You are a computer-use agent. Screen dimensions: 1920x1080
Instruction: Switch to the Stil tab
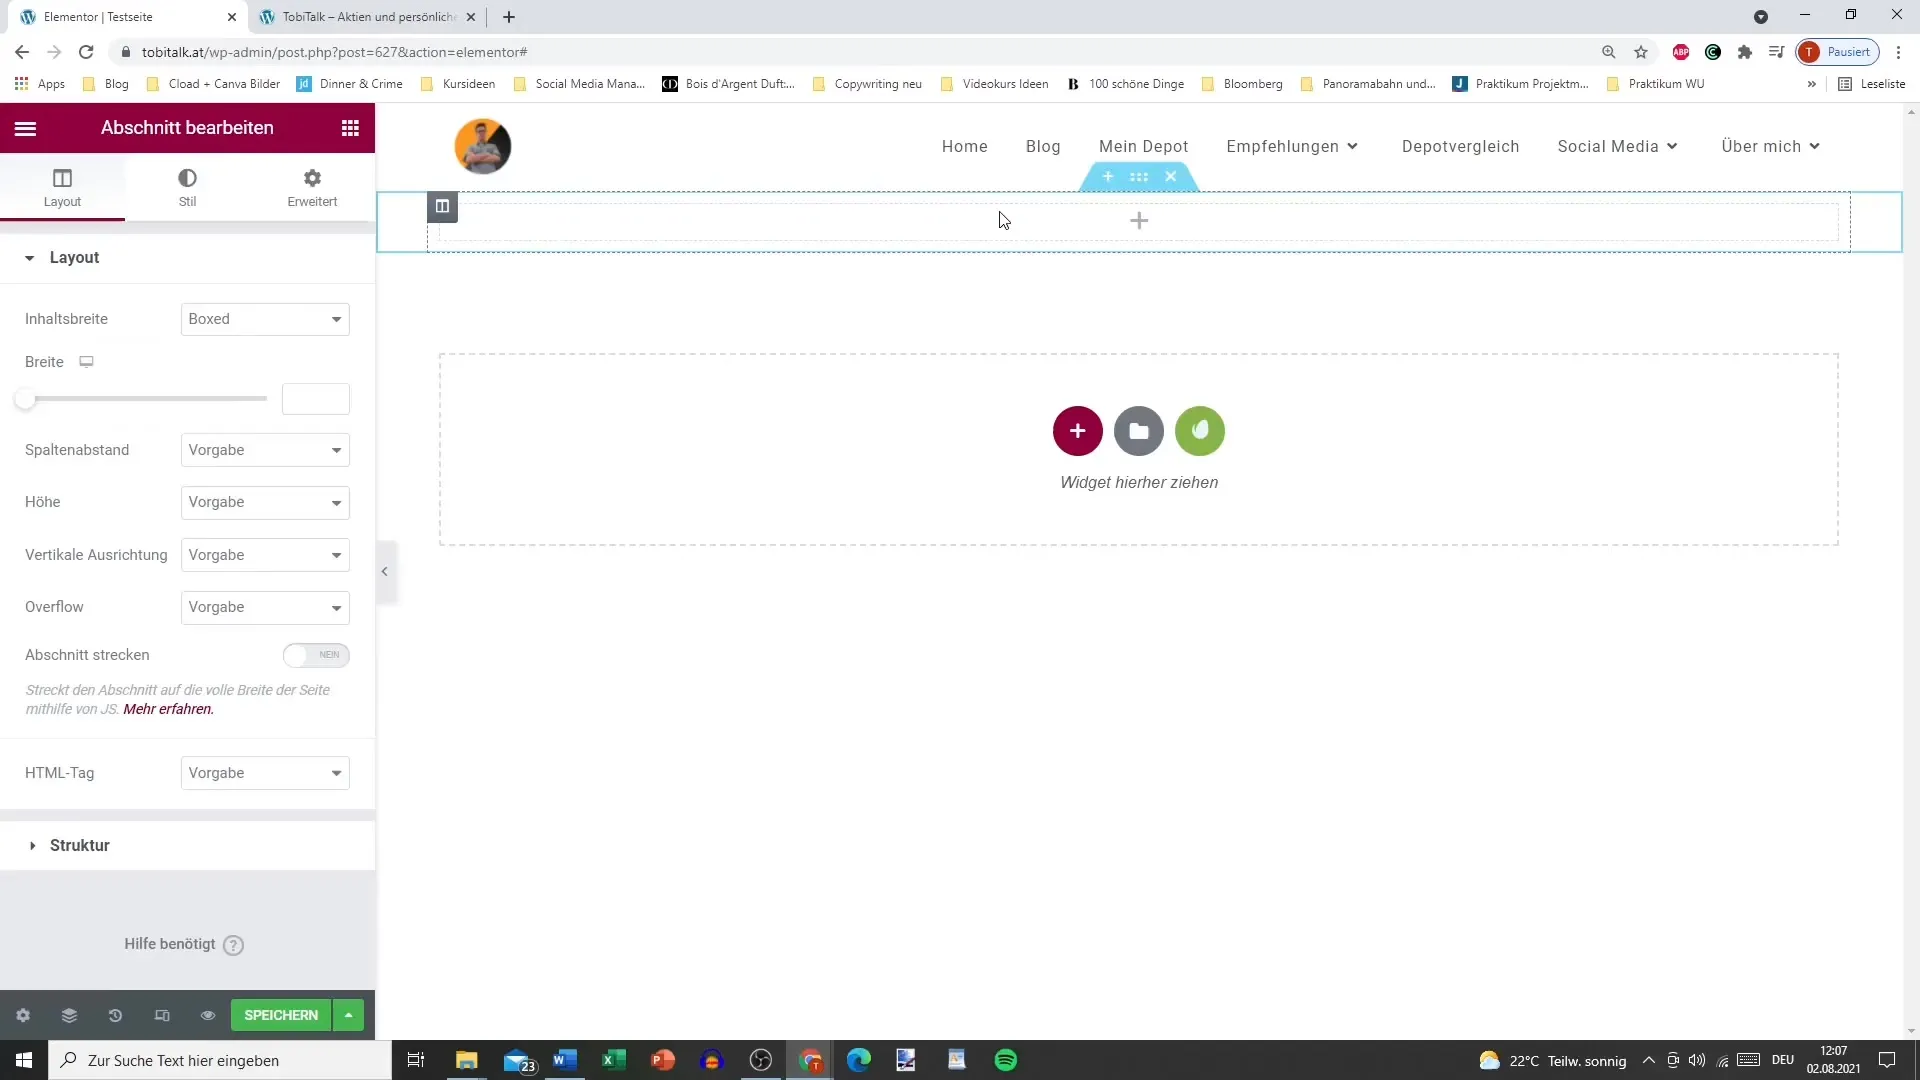pyautogui.click(x=187, y=187)
